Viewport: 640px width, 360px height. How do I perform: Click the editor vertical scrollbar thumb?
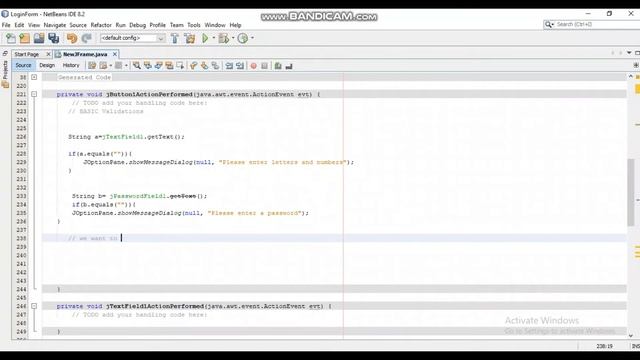click(631, 192)
